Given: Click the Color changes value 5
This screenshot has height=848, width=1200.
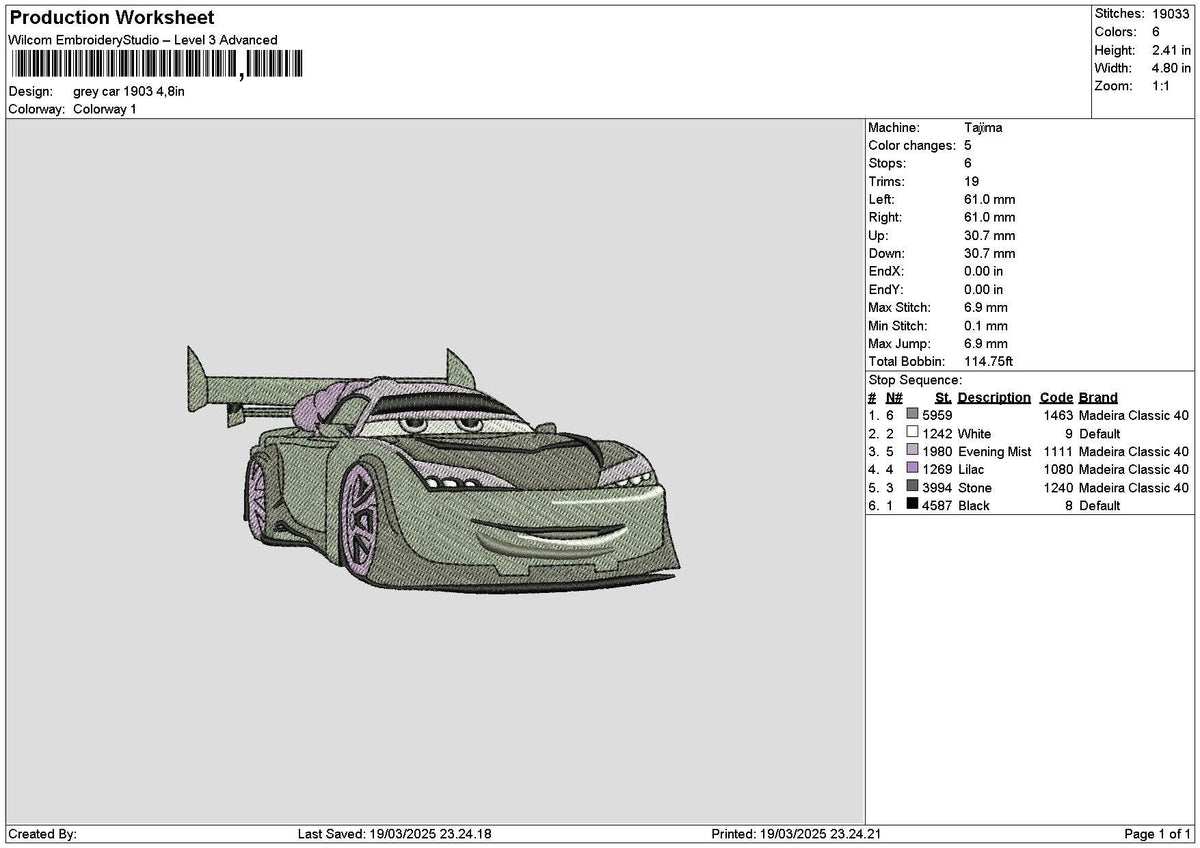Looking at the screenshot, I should (968, 146).
